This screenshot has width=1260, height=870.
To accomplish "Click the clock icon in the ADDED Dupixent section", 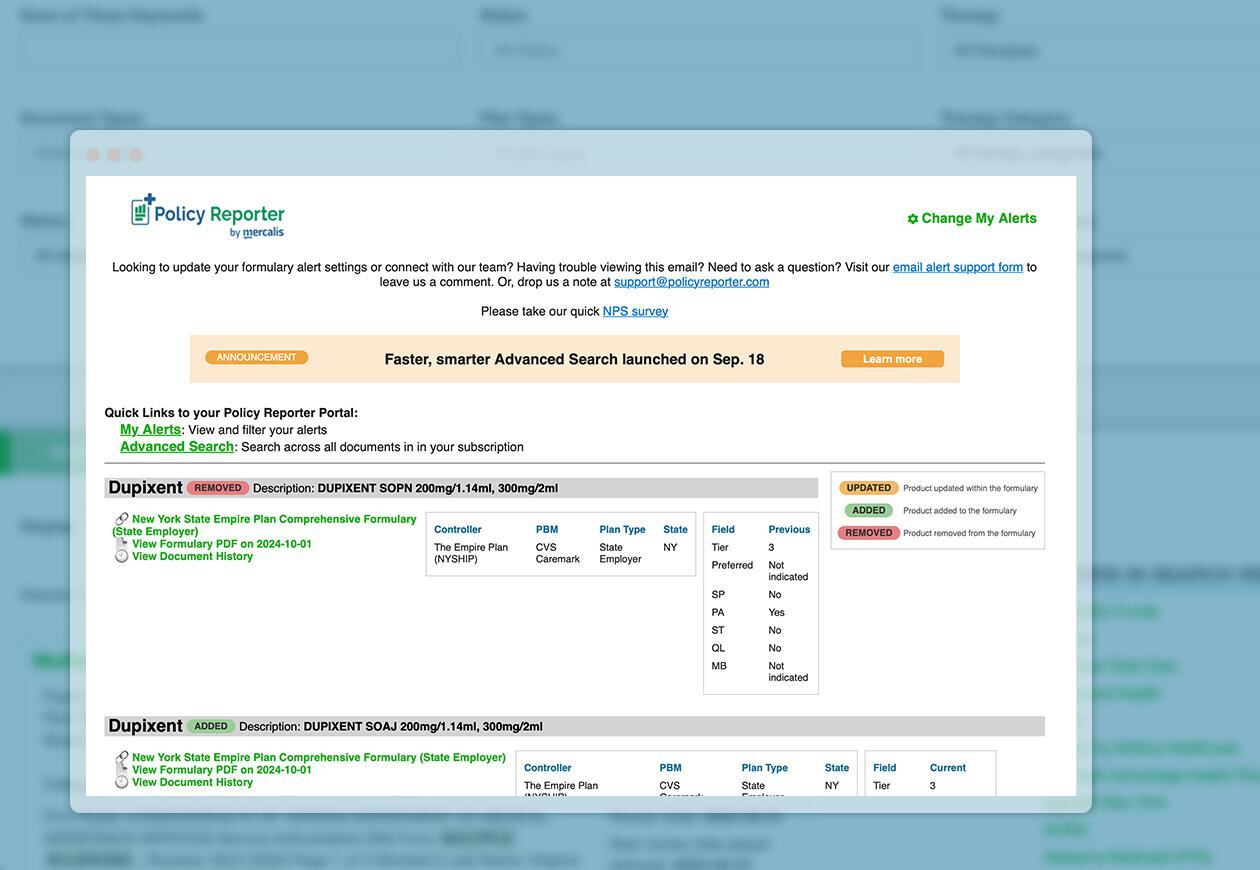I will point(122,782).
